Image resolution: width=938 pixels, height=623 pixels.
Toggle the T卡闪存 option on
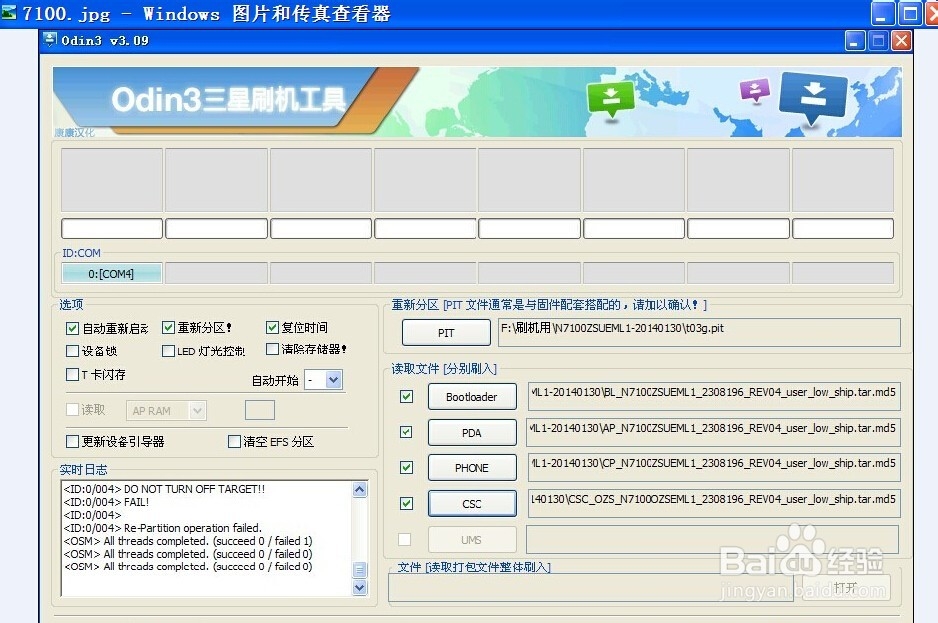72,374
